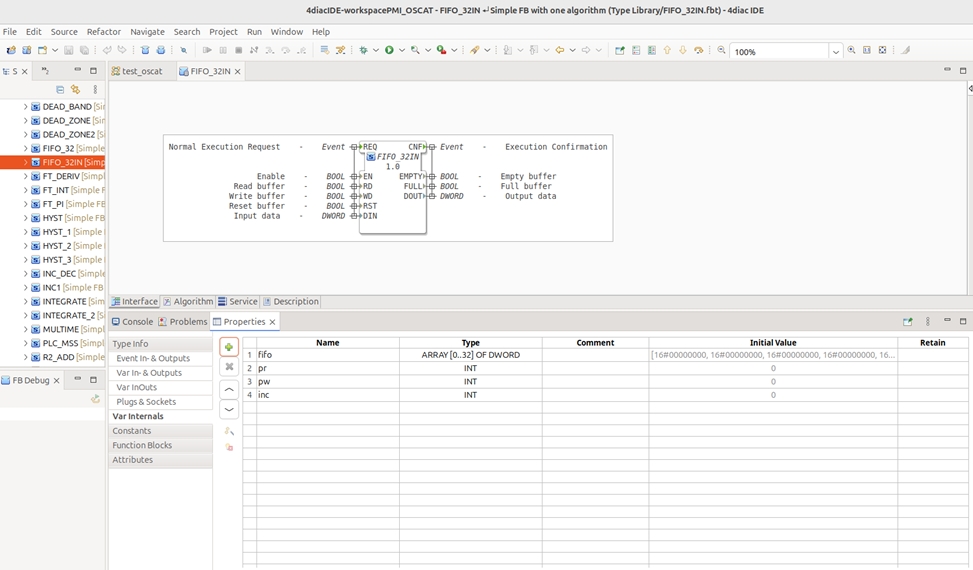Open the Refactor menu
The height and width of the screenshot is (570, 973).
(x=104, y=32)
